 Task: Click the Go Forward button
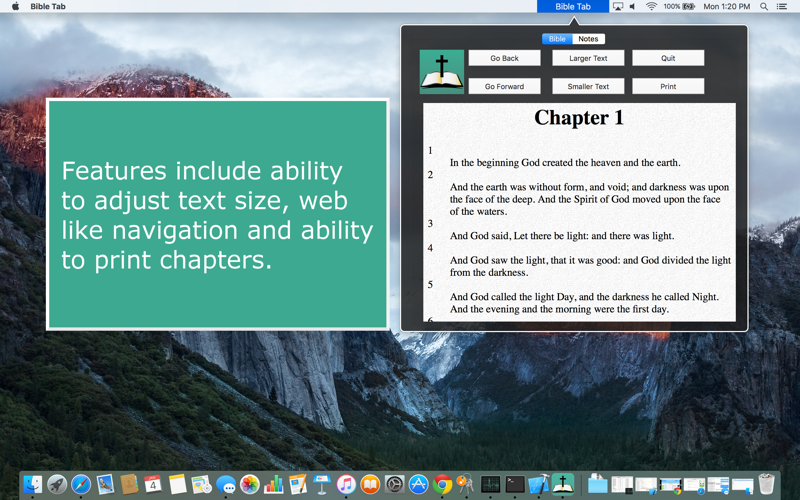point(504,86)
